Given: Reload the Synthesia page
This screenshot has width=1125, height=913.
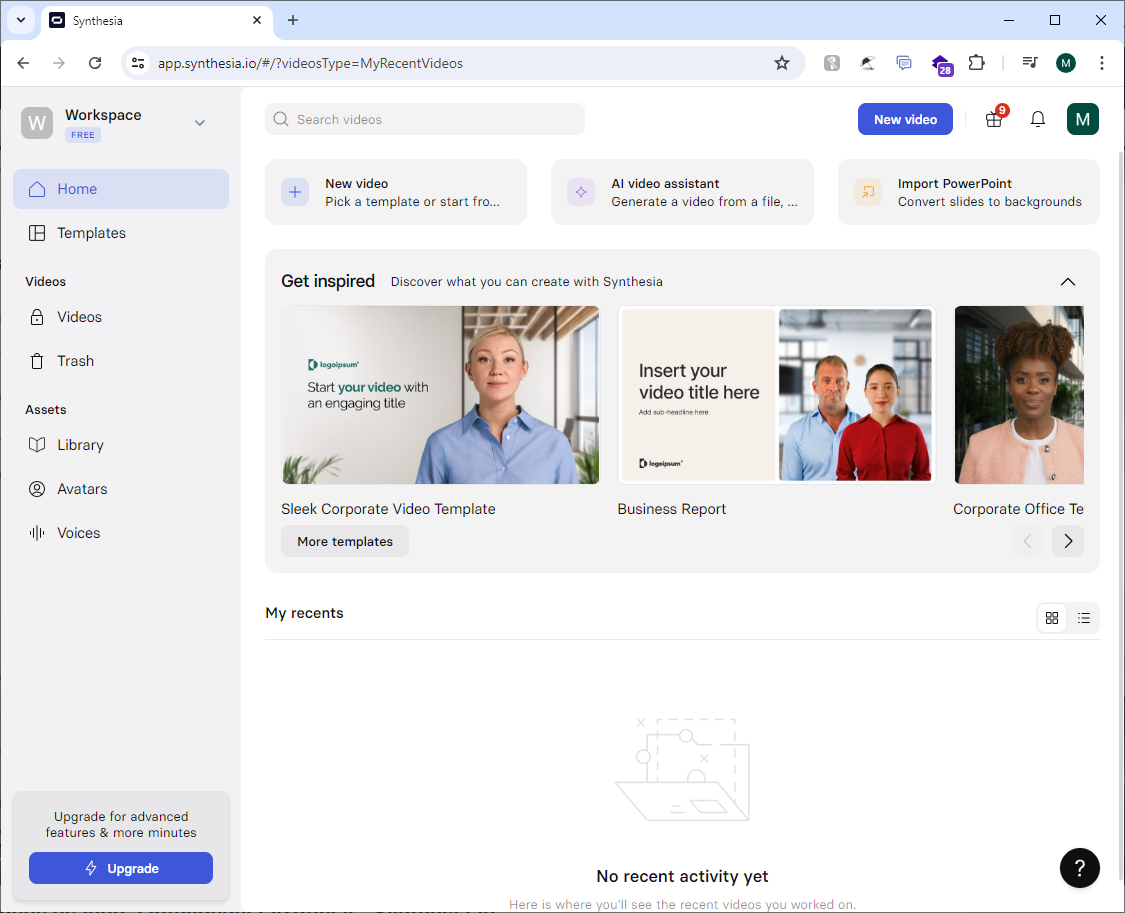Looking at the screenshot, I should [95, 63].
